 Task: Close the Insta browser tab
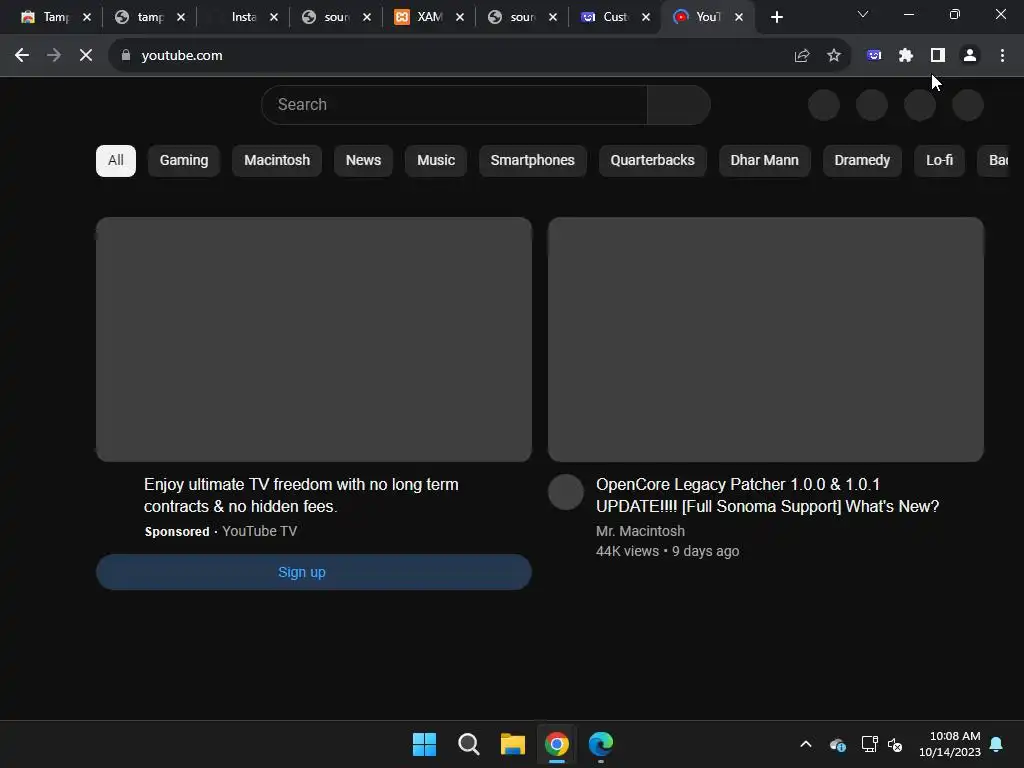click(x=274, y=18)
